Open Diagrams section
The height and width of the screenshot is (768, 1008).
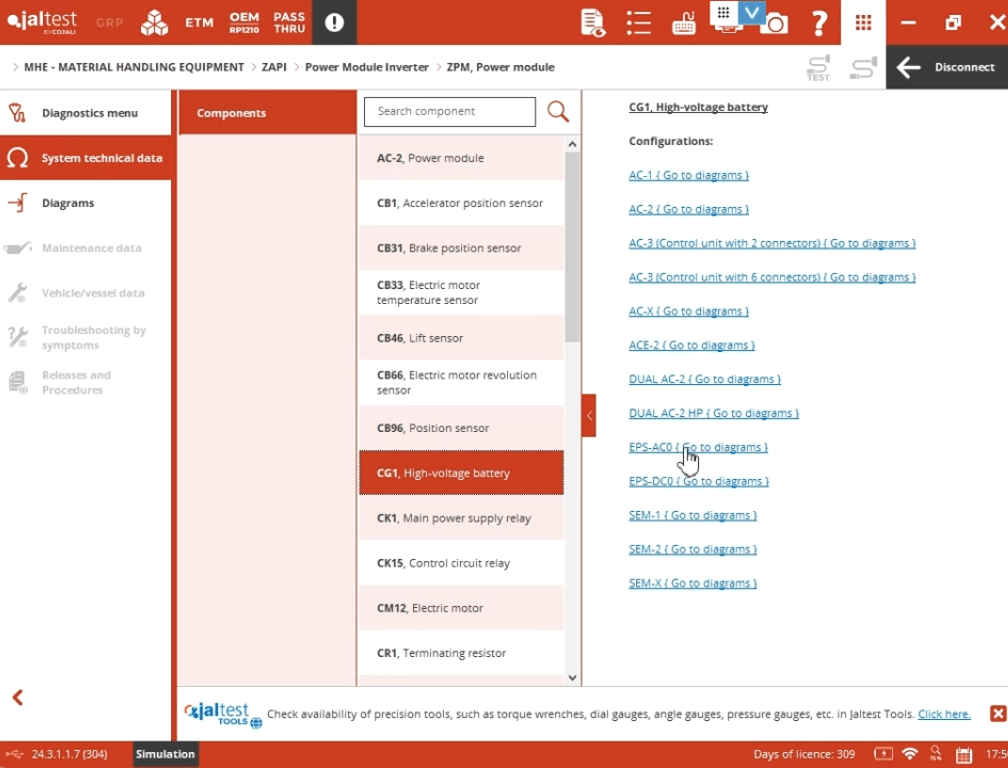pyautogui.click(x=86, y=203)
